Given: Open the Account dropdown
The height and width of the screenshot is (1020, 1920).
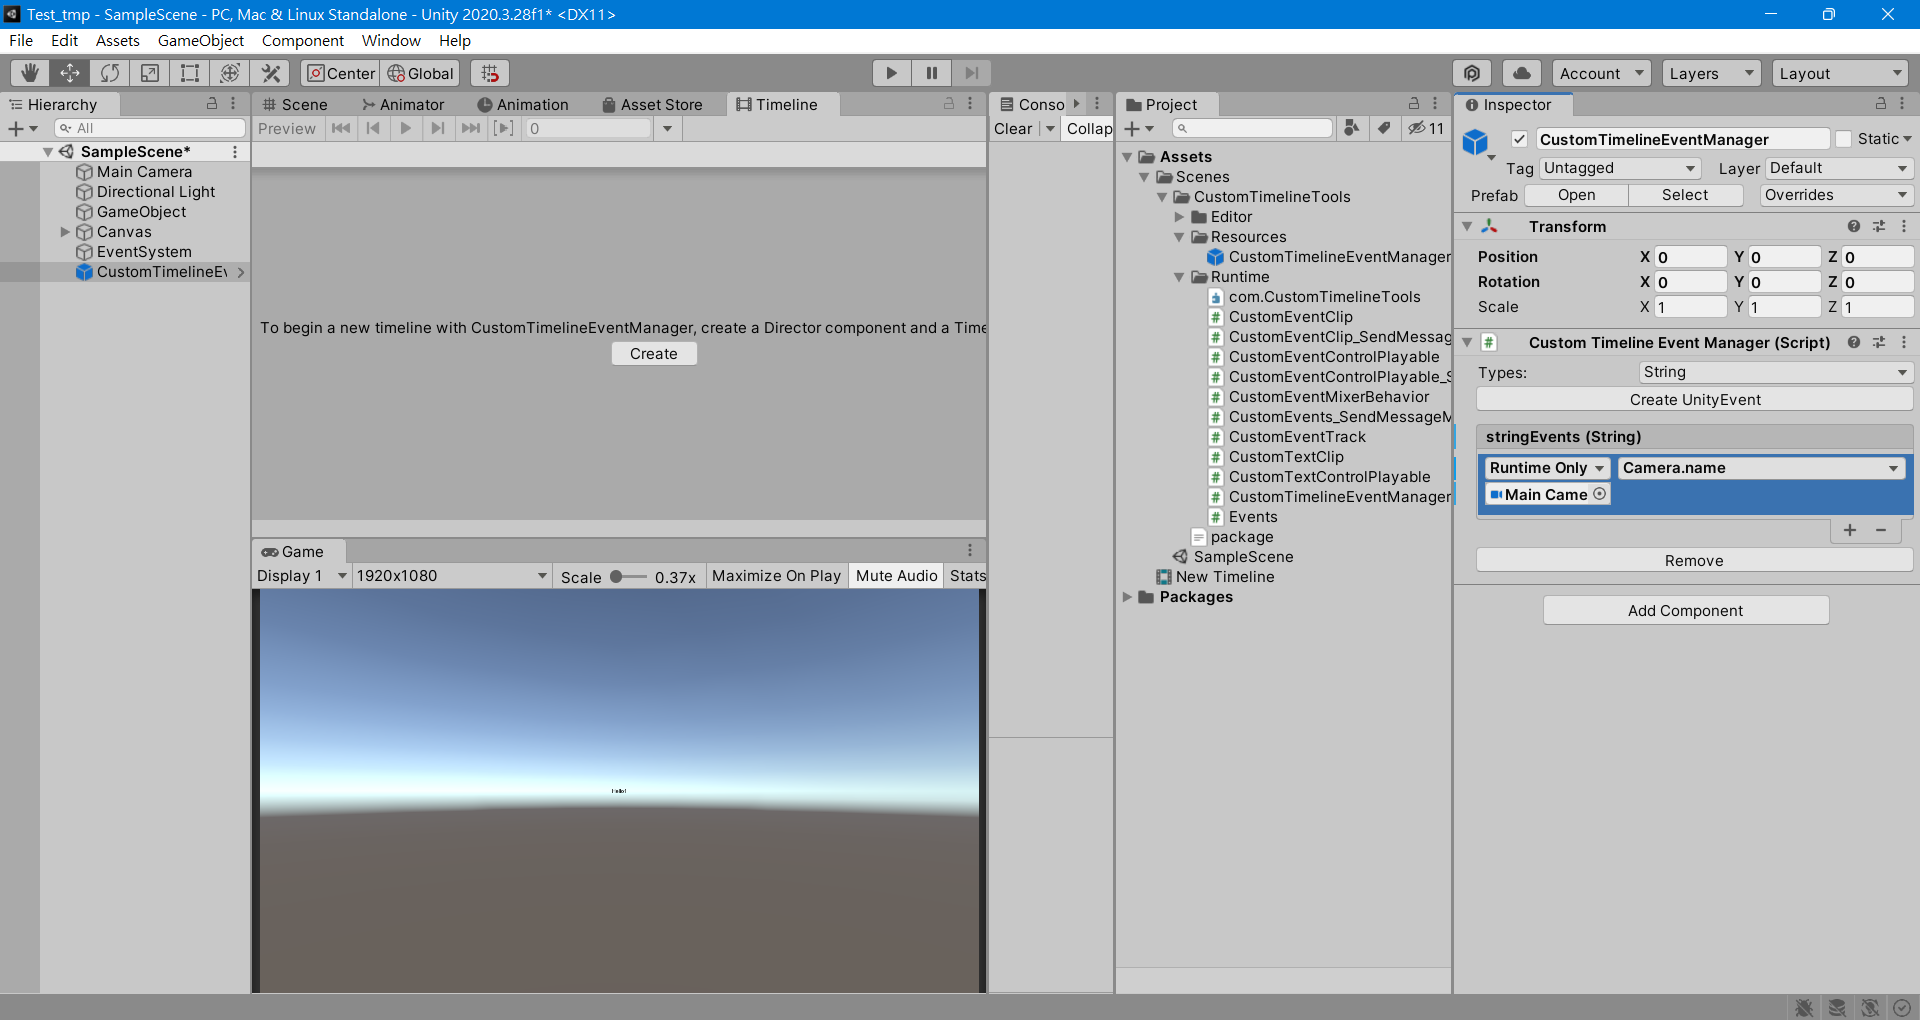Looking at the screenshot, I should [x=1602, y=73].
